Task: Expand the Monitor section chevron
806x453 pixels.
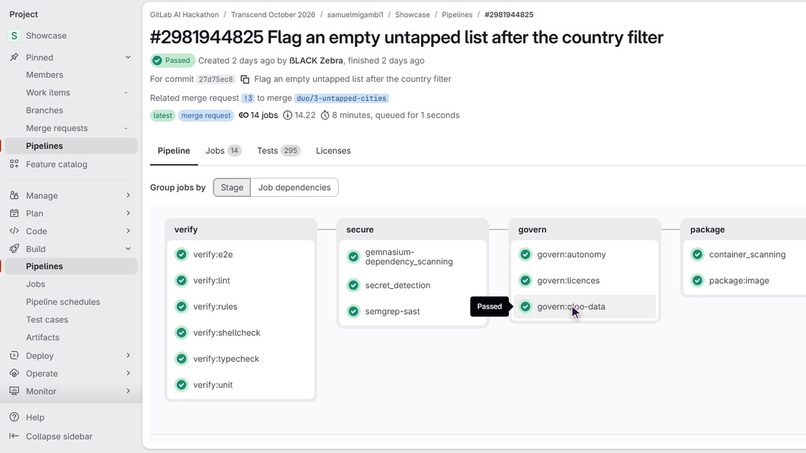Action: pos(128,391)
